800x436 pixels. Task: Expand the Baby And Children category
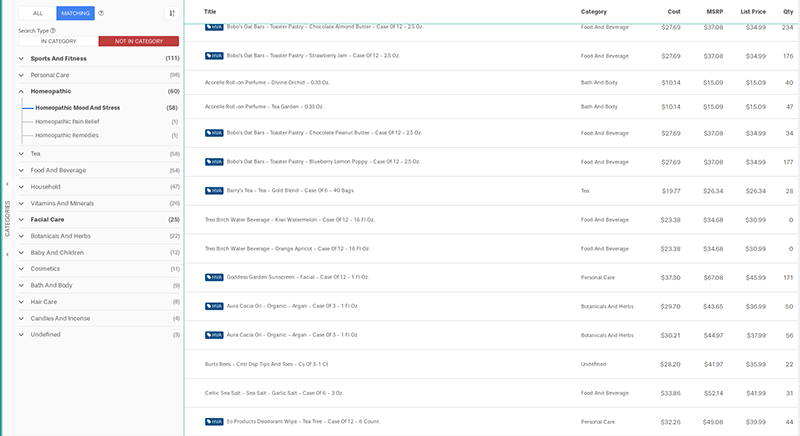21,252
